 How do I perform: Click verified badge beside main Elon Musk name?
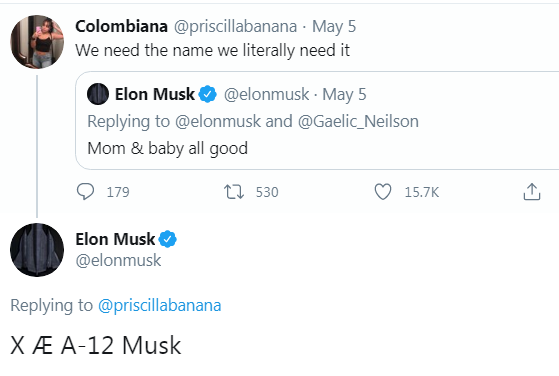(168, 239)
